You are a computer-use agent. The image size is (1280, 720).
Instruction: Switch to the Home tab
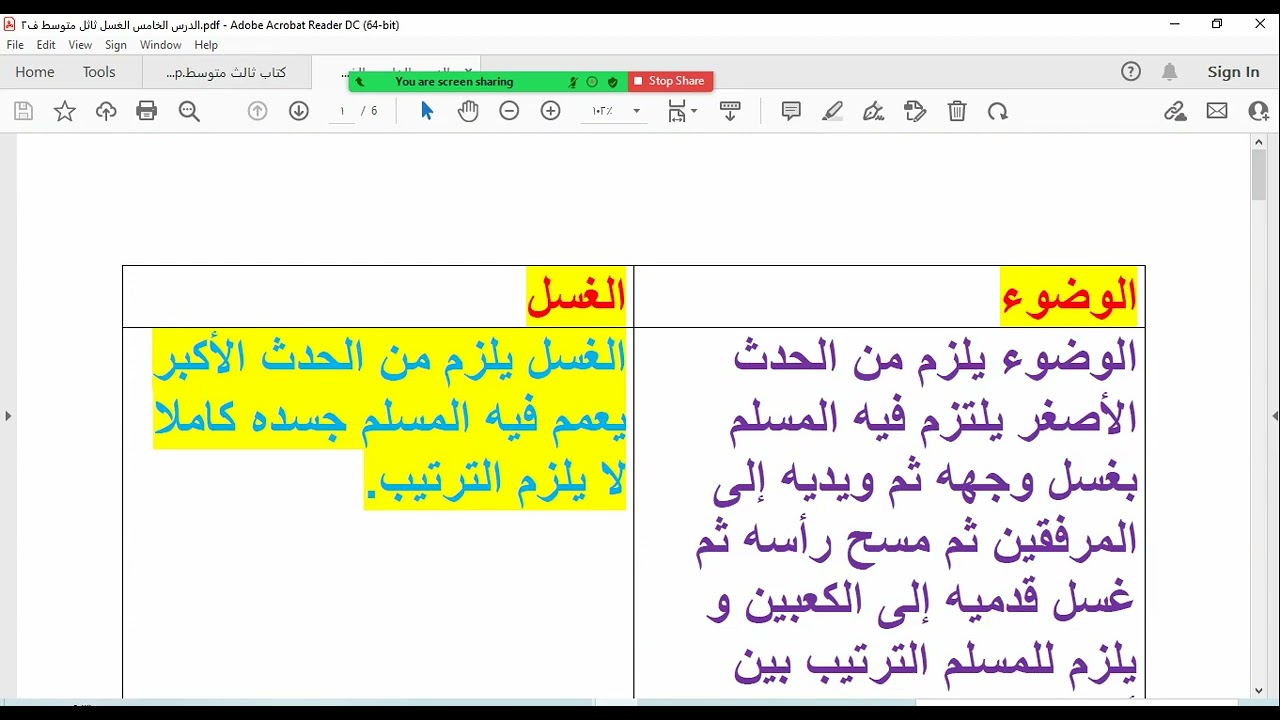35,72
